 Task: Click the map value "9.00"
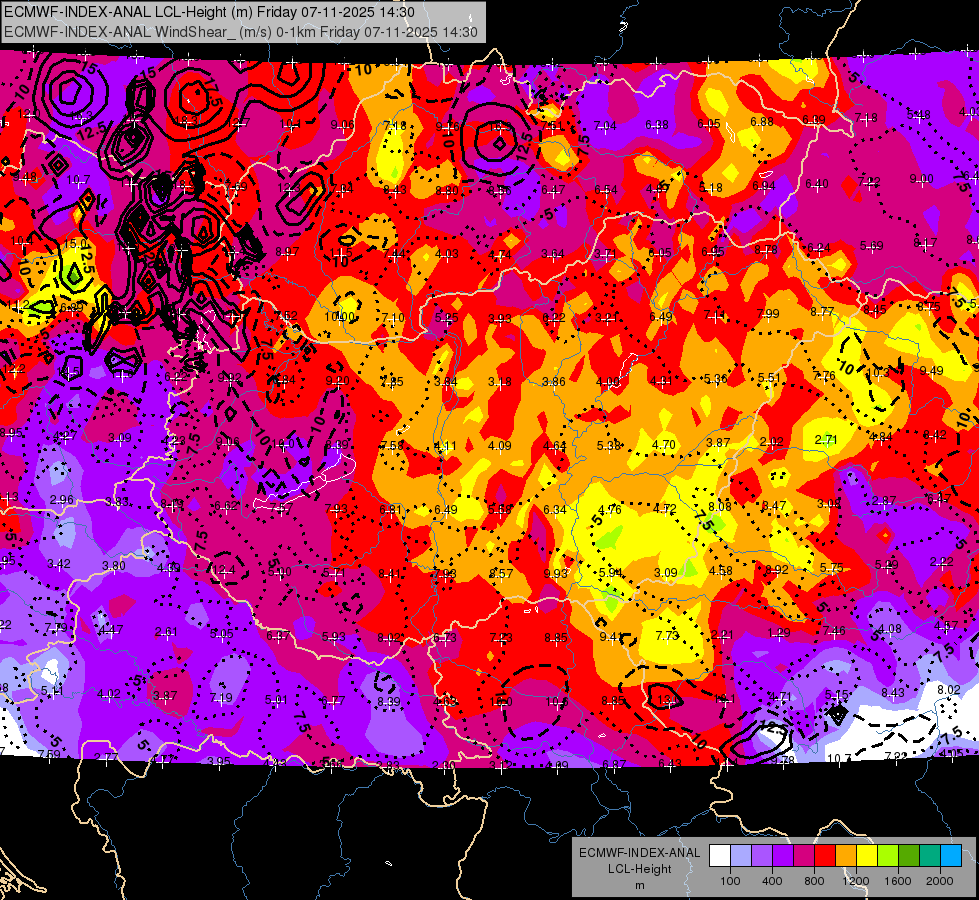point(922,179)
